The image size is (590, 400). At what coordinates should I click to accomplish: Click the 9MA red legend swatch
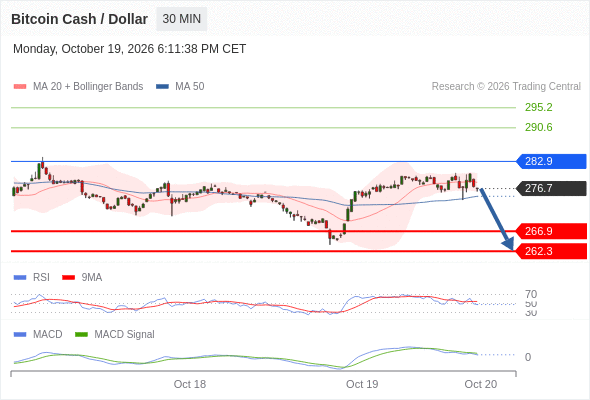pos(68,278)
